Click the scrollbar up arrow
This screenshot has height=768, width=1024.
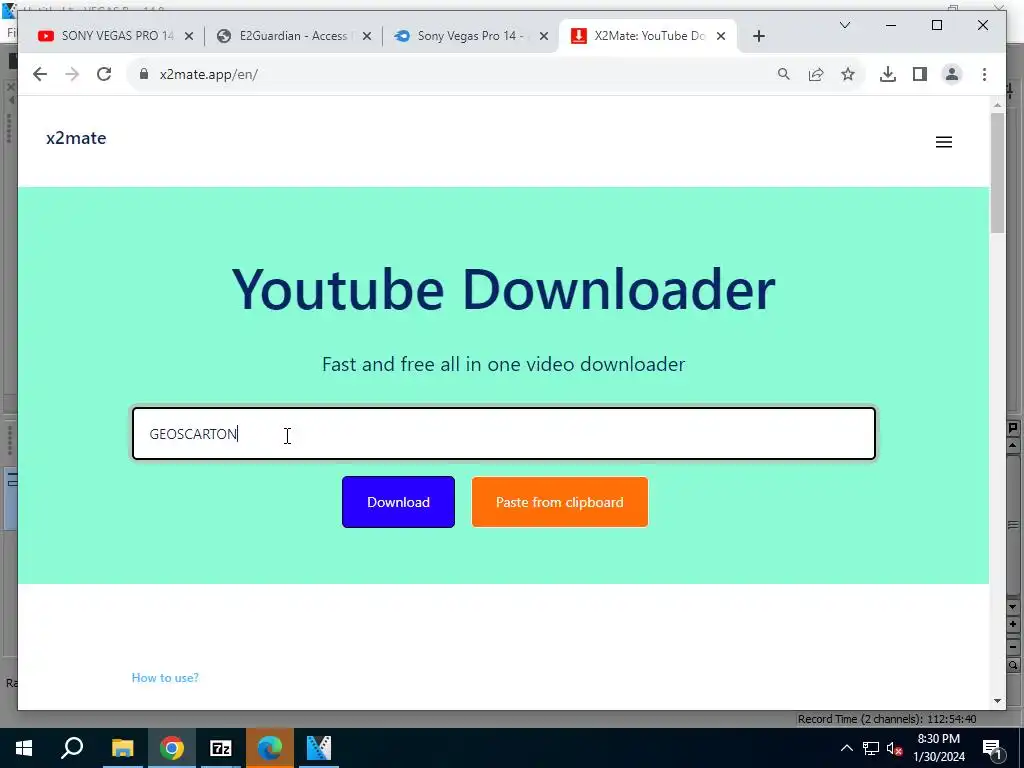pos(997,104)
